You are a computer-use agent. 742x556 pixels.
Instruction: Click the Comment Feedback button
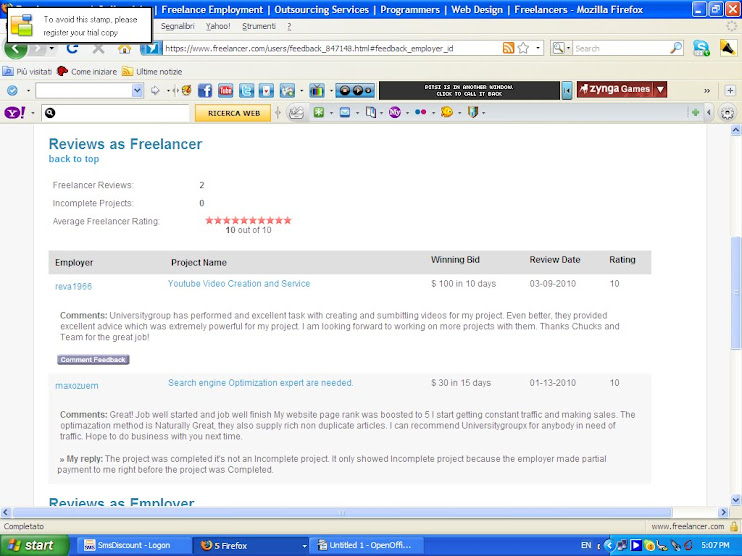pyautogui.click(x=93, y=360)
